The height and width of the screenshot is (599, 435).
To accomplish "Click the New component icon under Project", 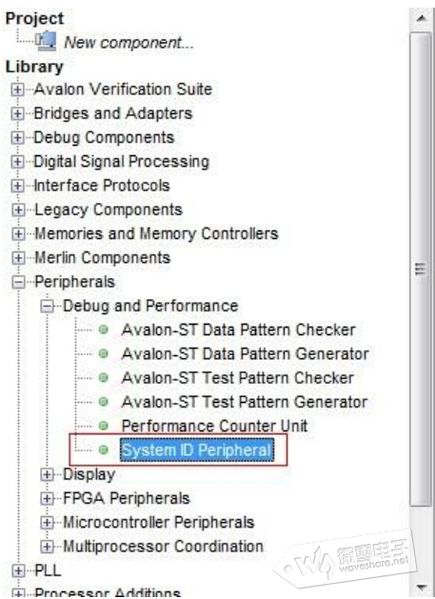I will pyautogui.click(x=46, y=41).
